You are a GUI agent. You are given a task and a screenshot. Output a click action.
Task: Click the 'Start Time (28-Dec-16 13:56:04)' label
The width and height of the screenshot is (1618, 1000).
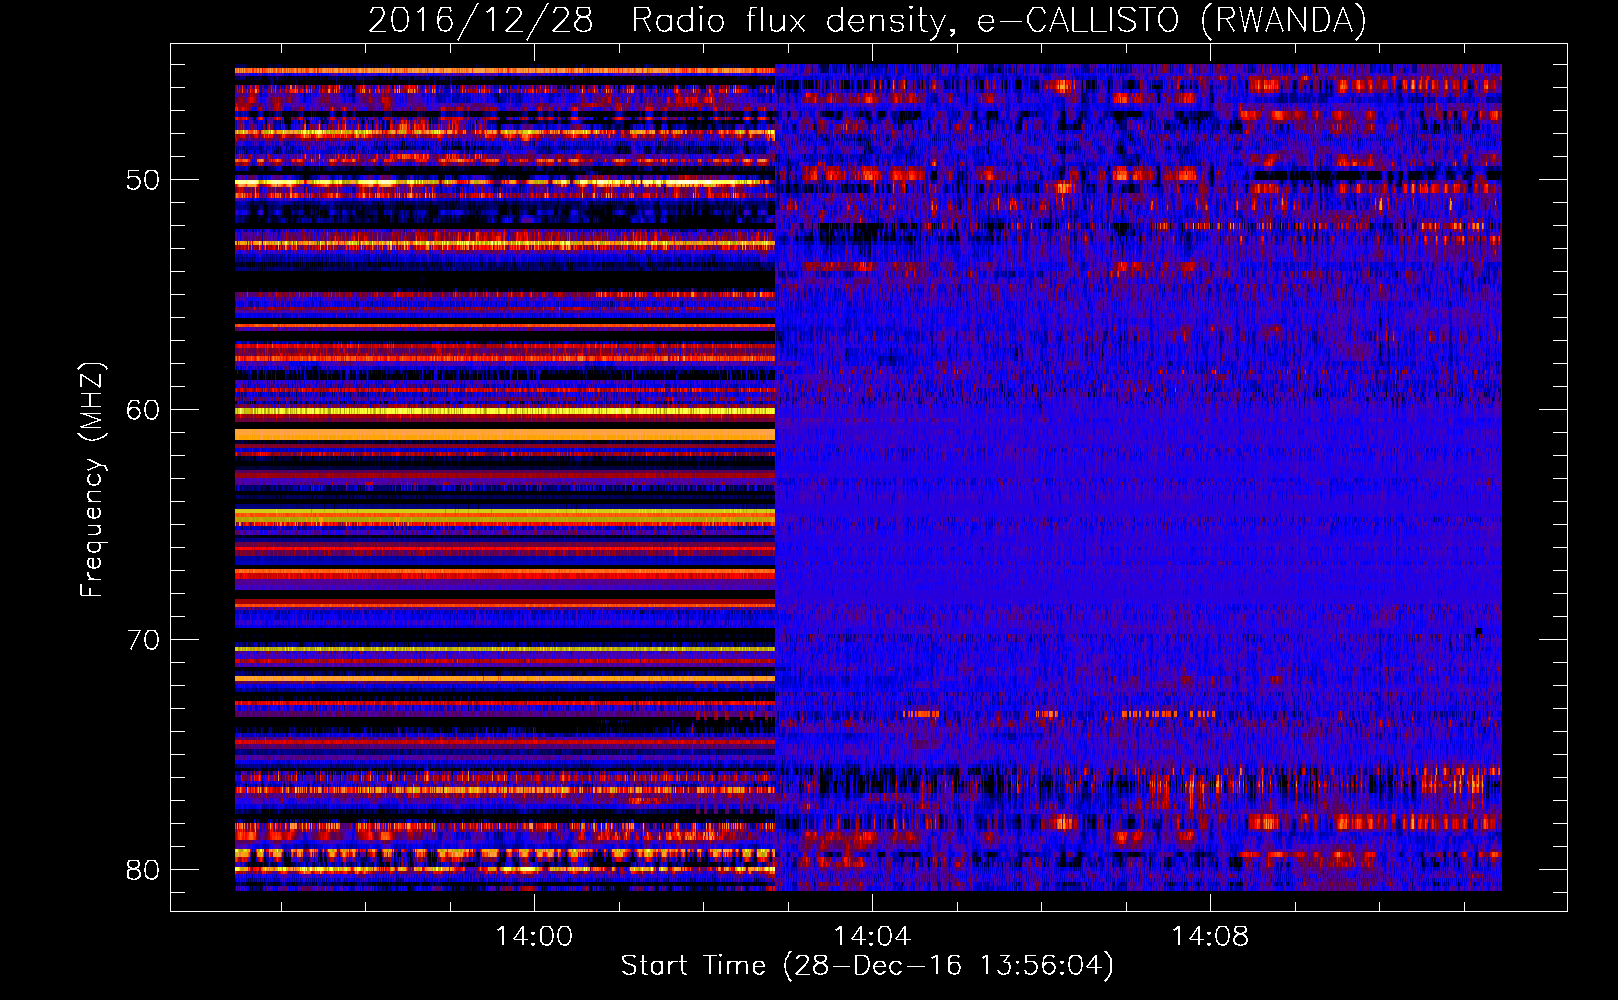(867, 965)
